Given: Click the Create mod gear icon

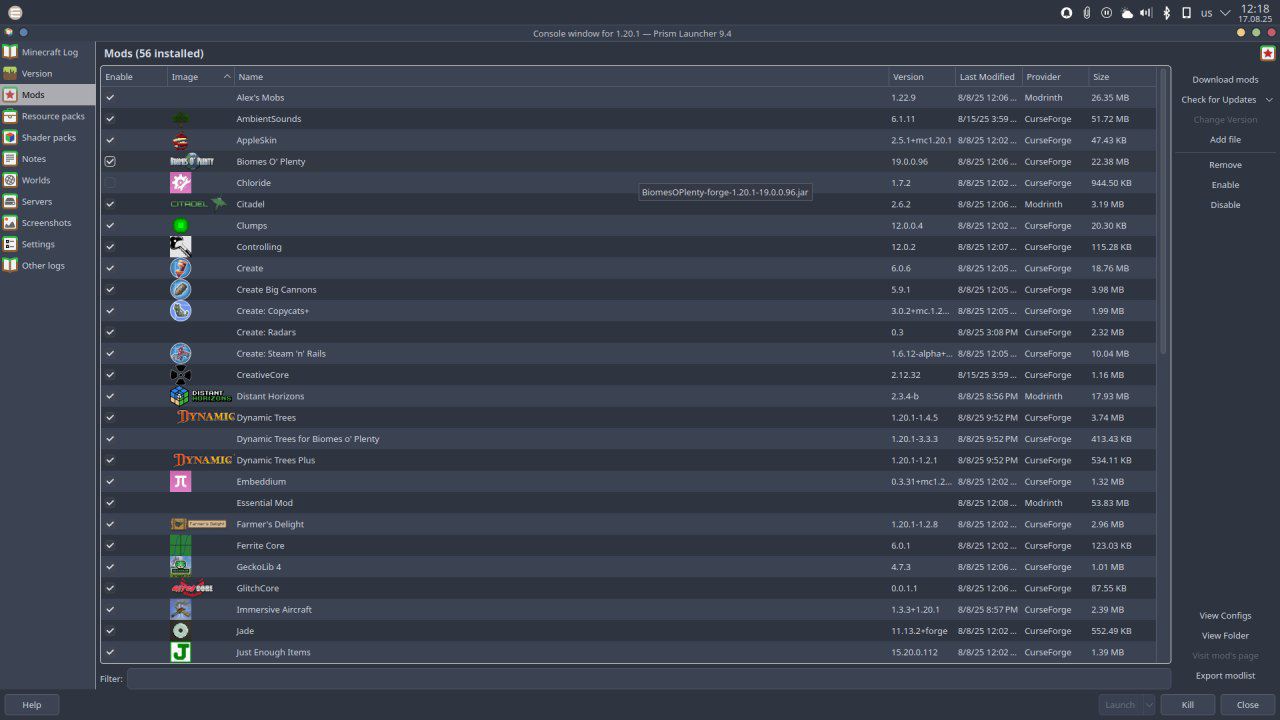Looking at the screenshot, I should [180, 268].
